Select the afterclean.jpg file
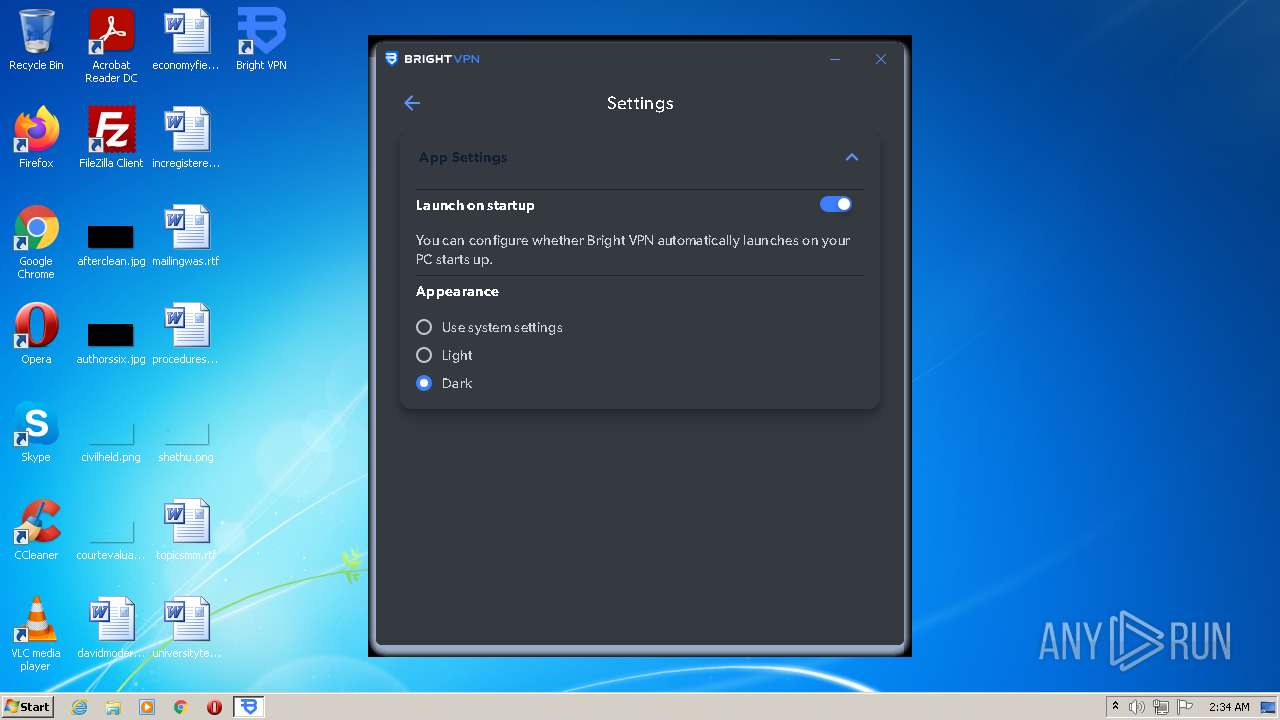Screen dimensions: 1280x720 point(111,244)
